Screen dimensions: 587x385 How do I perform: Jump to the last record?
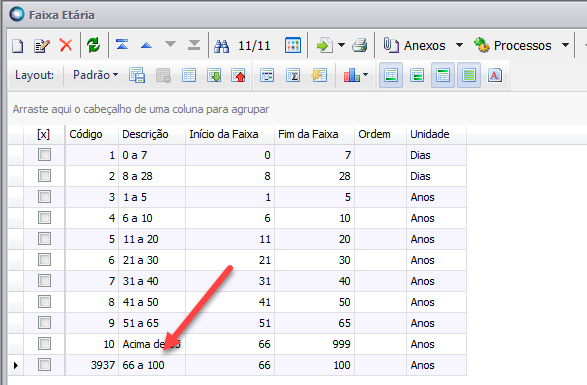click(194, 45)
